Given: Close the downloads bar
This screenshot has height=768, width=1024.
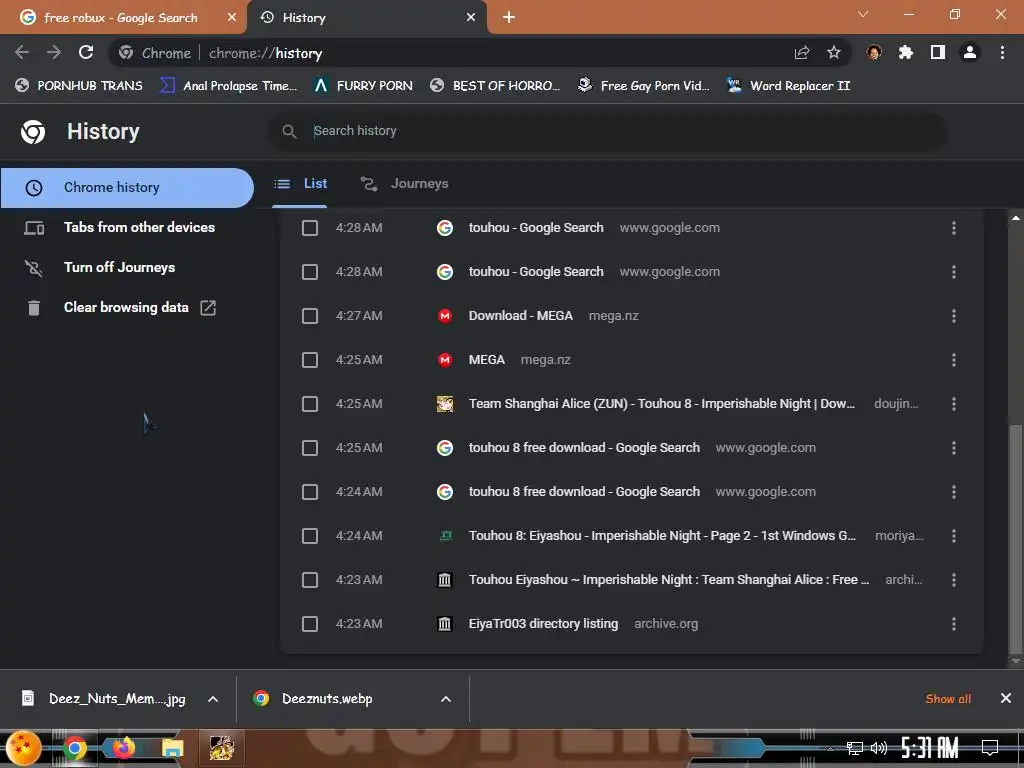Looking at the screenshot, I should [1006, 699].
